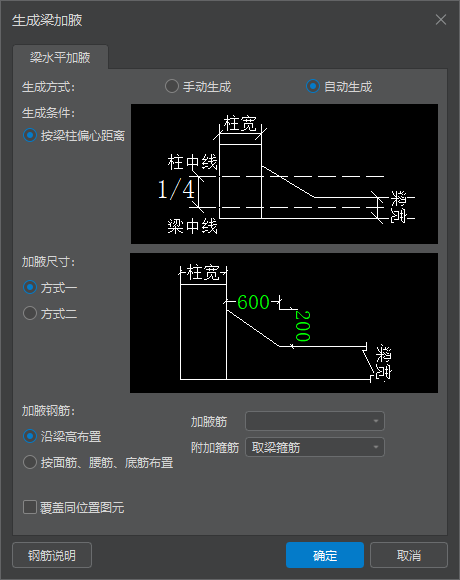Choose 按梁柱偏心距离 generation condition
This screenshot has height=580, width=460.
[x=74, y=135]
